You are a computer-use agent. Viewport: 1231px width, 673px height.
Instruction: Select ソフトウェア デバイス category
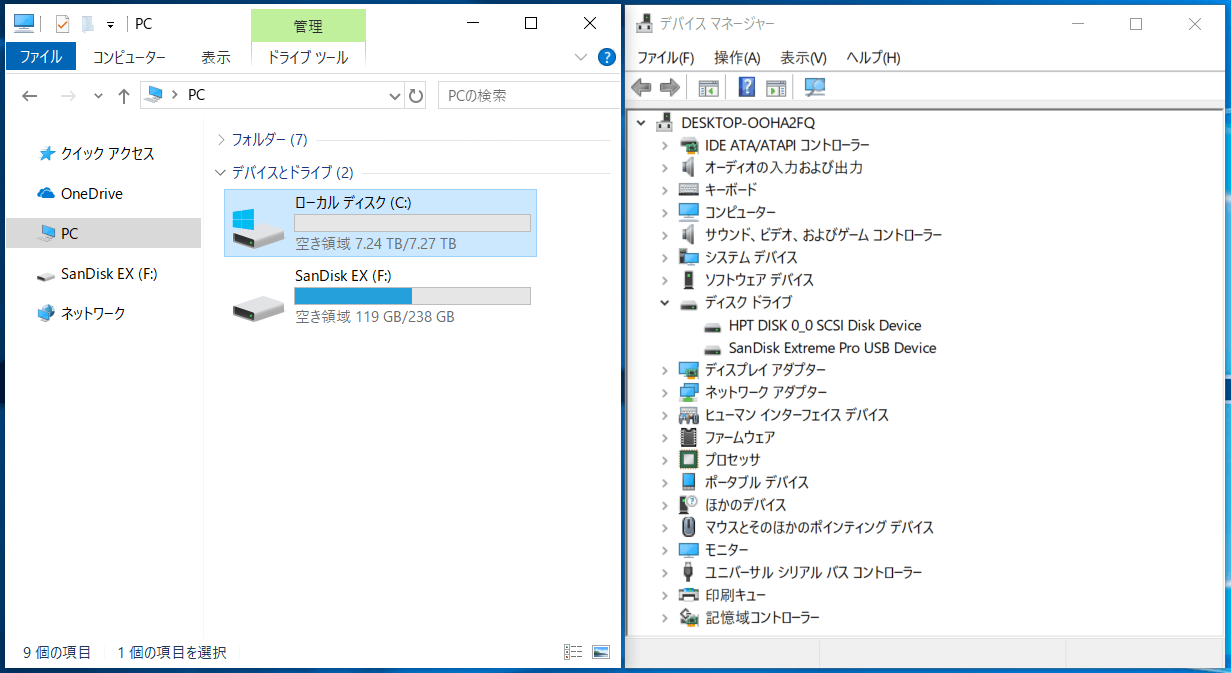[759, 280]
